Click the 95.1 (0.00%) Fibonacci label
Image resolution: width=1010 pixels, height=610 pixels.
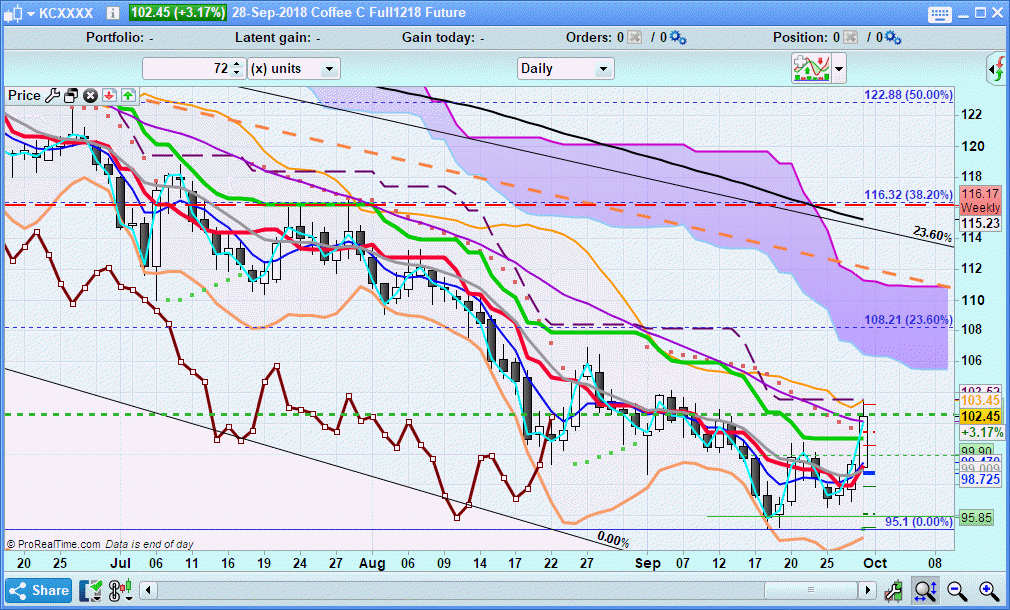pos(919,522)
